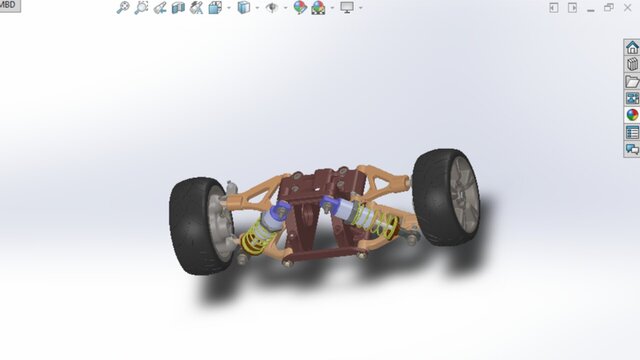This screenshot has width=640, height=360.
Task: Open the SOLIDWORKS Forum chat tab
Action: (632, 149)
